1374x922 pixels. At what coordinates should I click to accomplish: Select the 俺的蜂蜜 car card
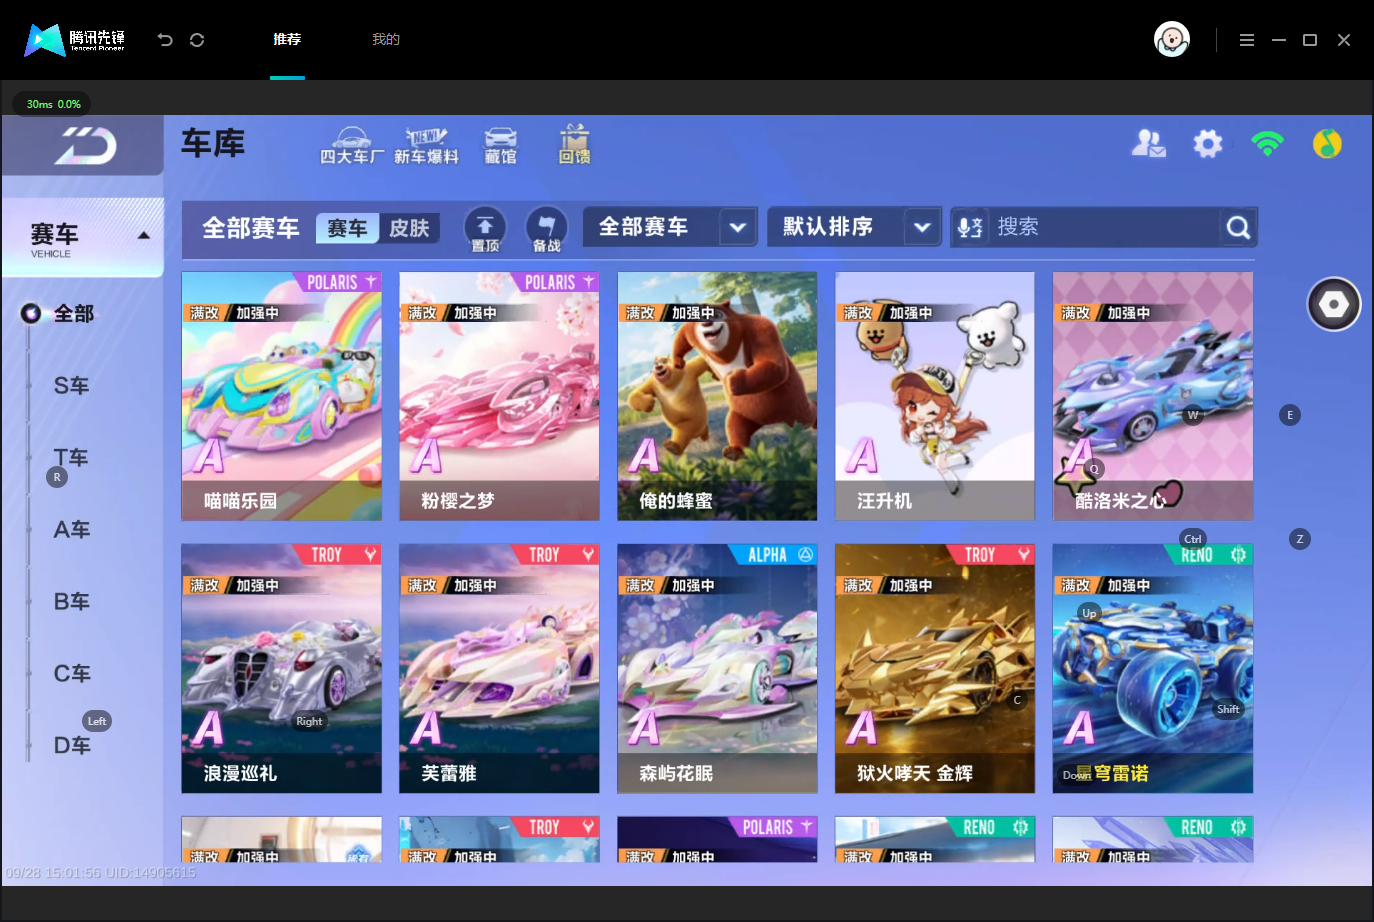tap(717, 396)
